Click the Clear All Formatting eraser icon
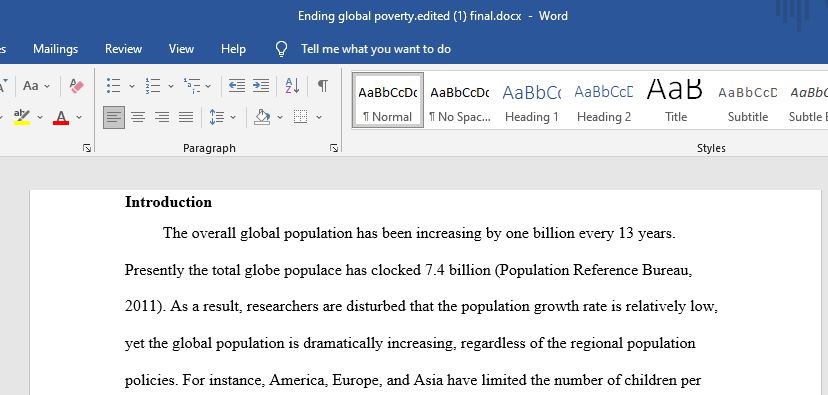 click(x=77, y=86)
